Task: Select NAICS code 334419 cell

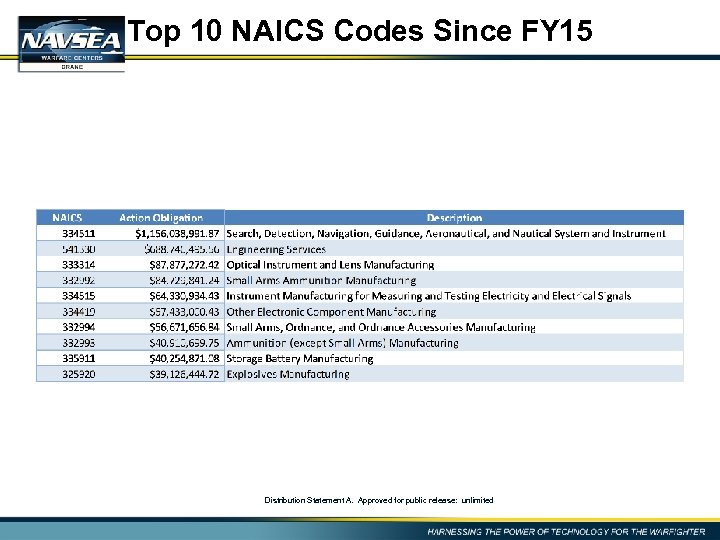Action: (x=79, y=312)
